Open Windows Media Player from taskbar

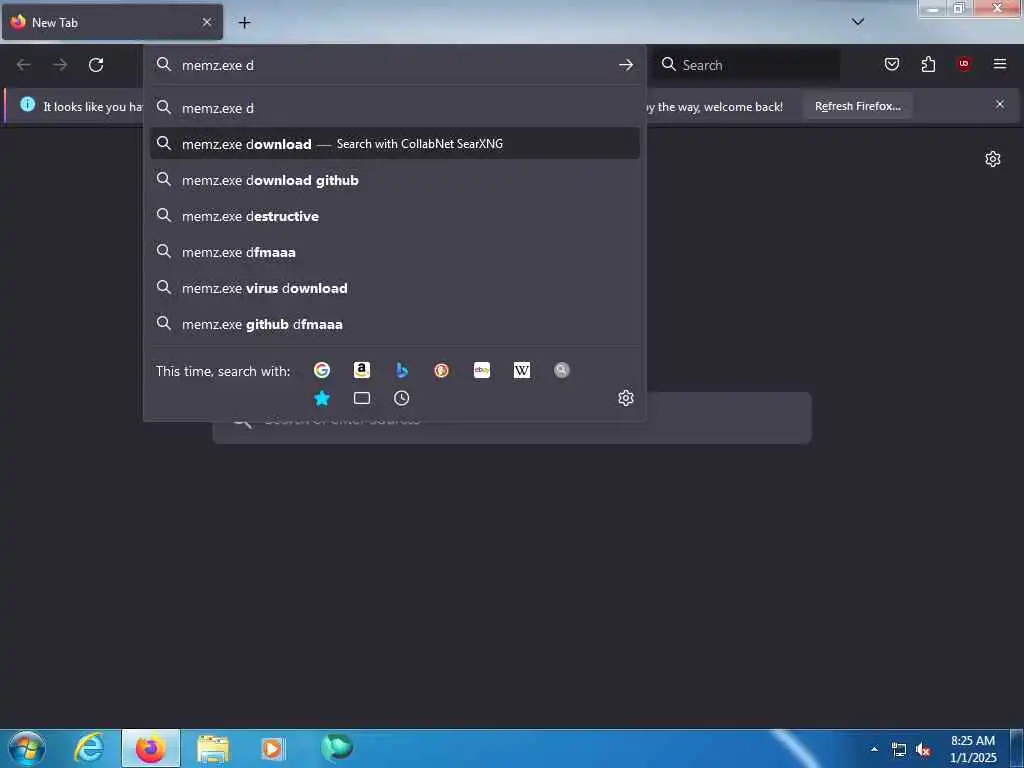273,749
